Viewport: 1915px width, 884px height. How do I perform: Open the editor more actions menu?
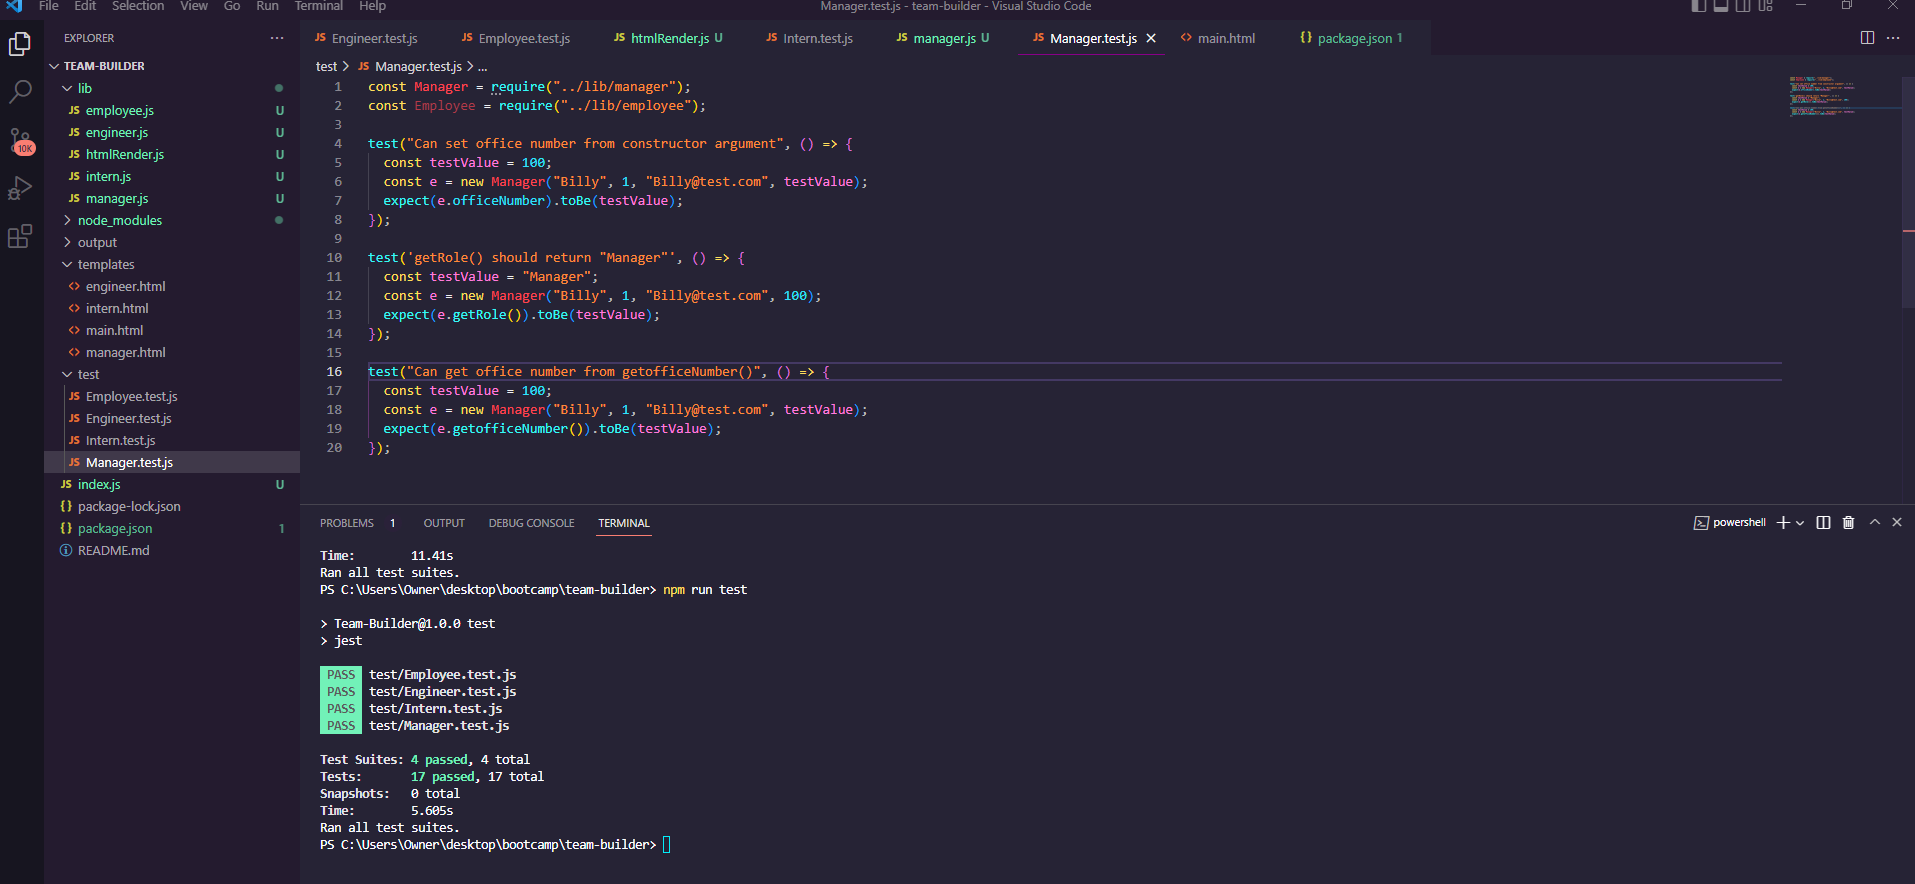(1893, 38)
